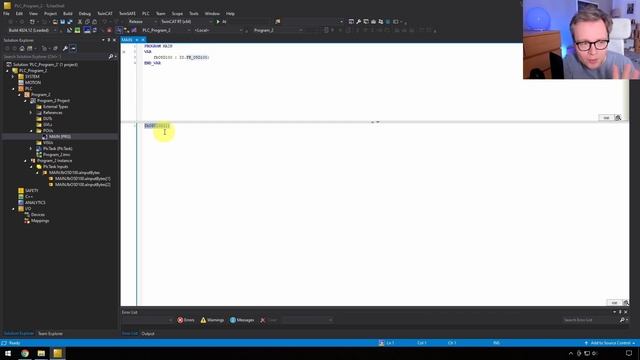Click the Save All toolbar icon
The image size is (640, 360).
[70, 22]
